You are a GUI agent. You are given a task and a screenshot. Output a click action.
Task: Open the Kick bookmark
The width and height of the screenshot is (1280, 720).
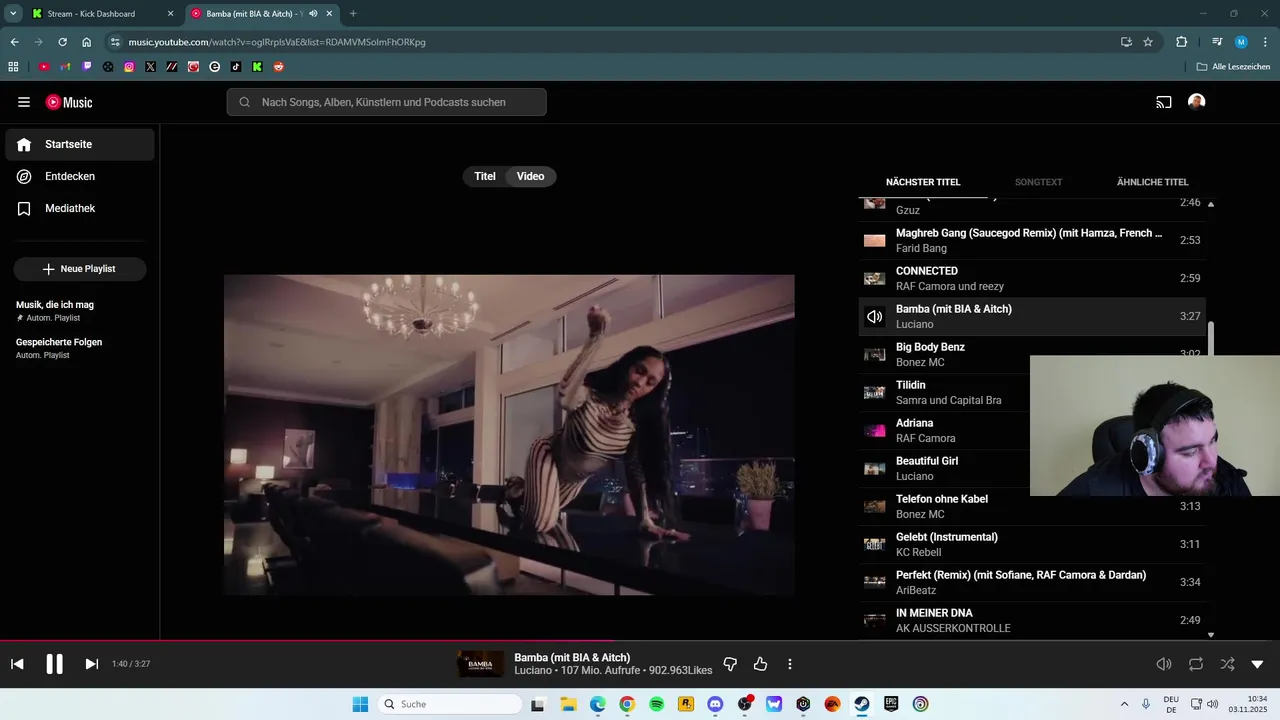click(x=257, y=67)
